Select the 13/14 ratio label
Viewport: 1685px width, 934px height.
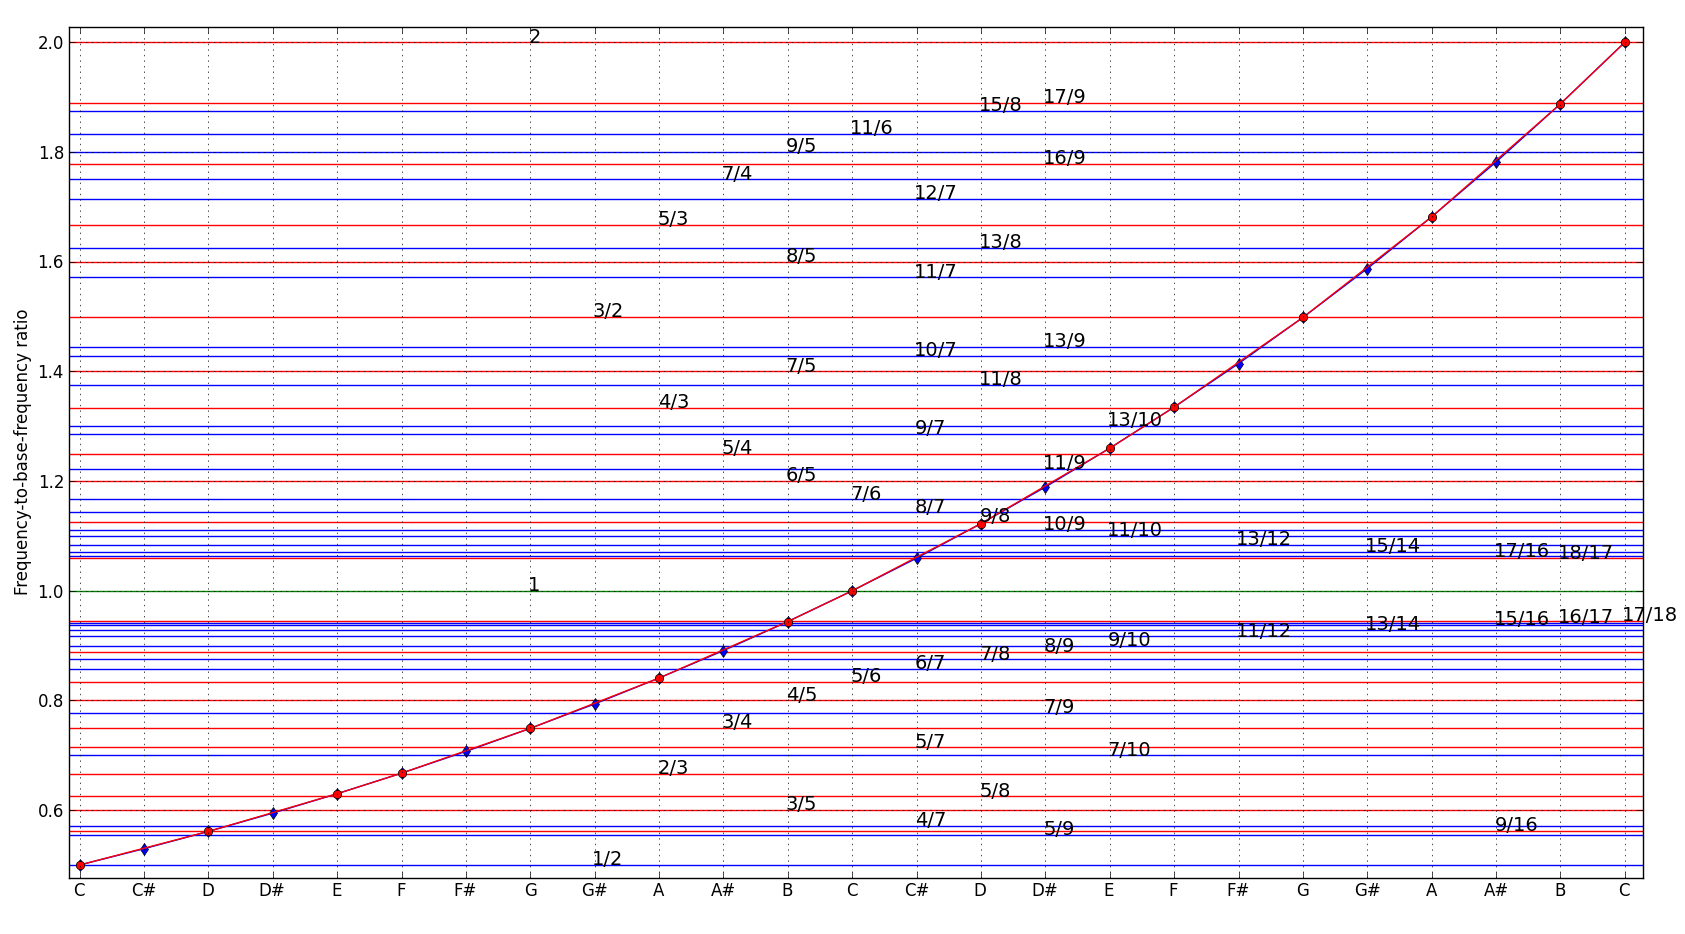pos(1392,624)
